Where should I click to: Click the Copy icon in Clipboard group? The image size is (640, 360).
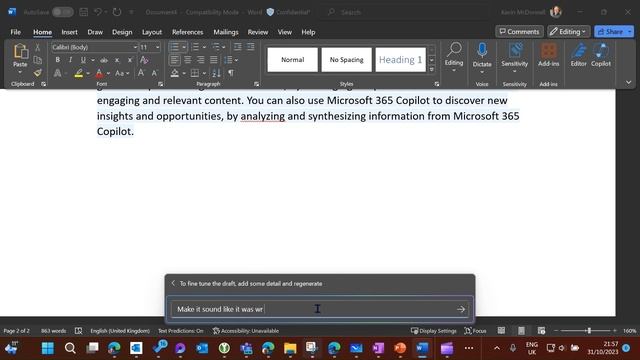click(x=38, y=60)
